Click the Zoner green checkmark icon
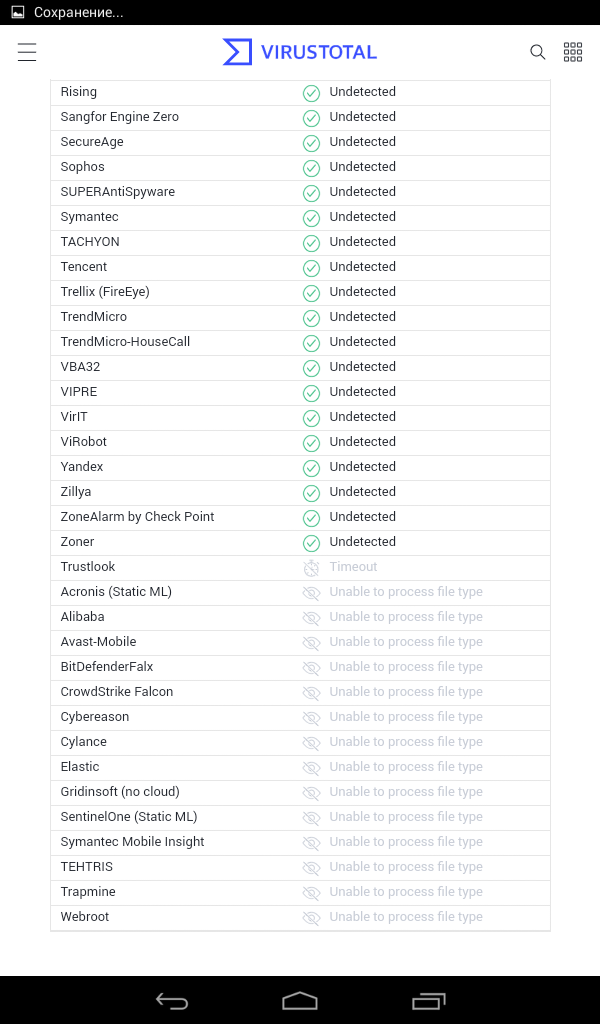600x1024 pixels. pos(311,543)
